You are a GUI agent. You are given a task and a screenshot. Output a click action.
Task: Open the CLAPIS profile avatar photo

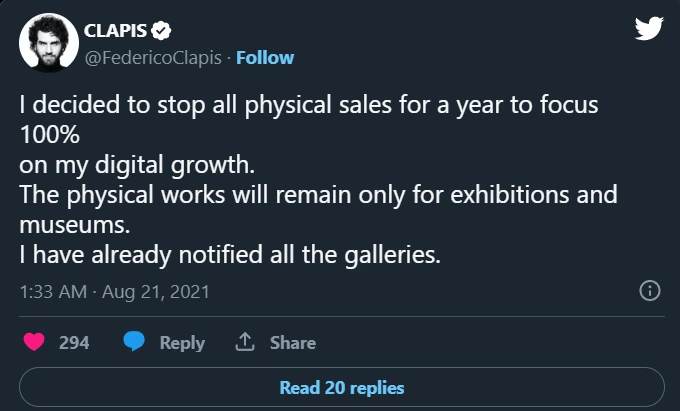(x=49, y=43)
